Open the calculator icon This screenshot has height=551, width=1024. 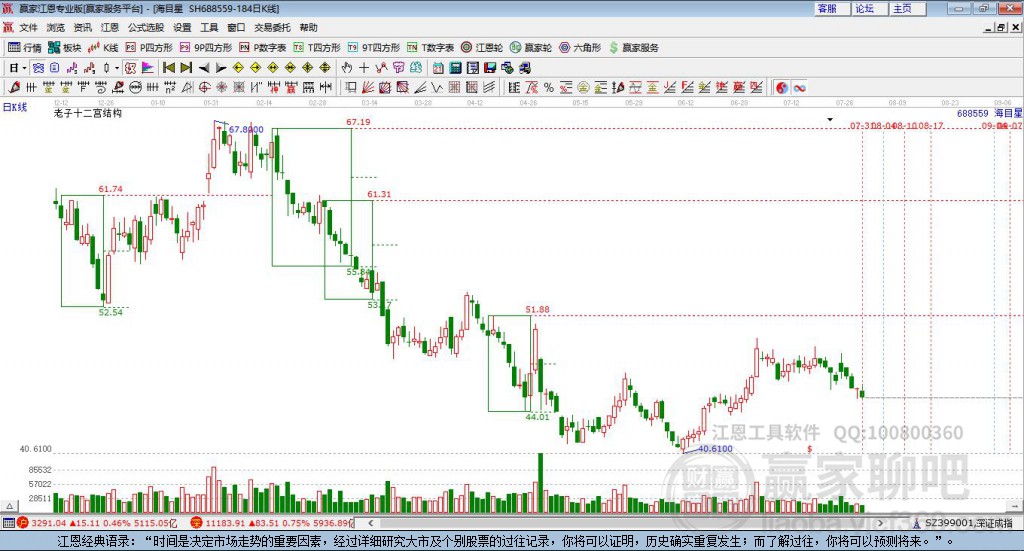[x=455, y=68]
